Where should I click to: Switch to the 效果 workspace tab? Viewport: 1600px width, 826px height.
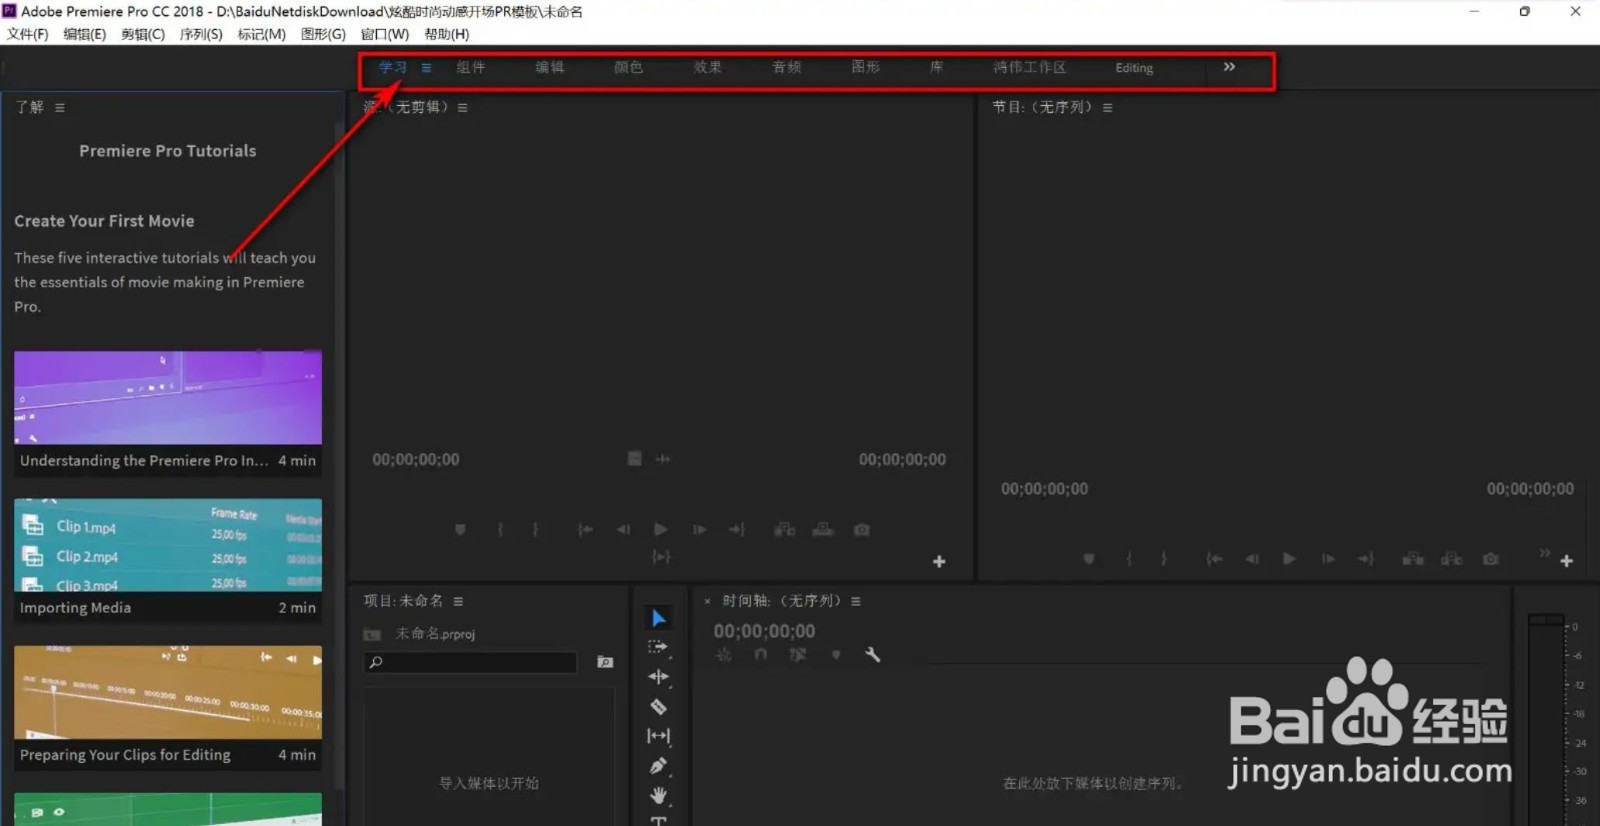[707, 68]
